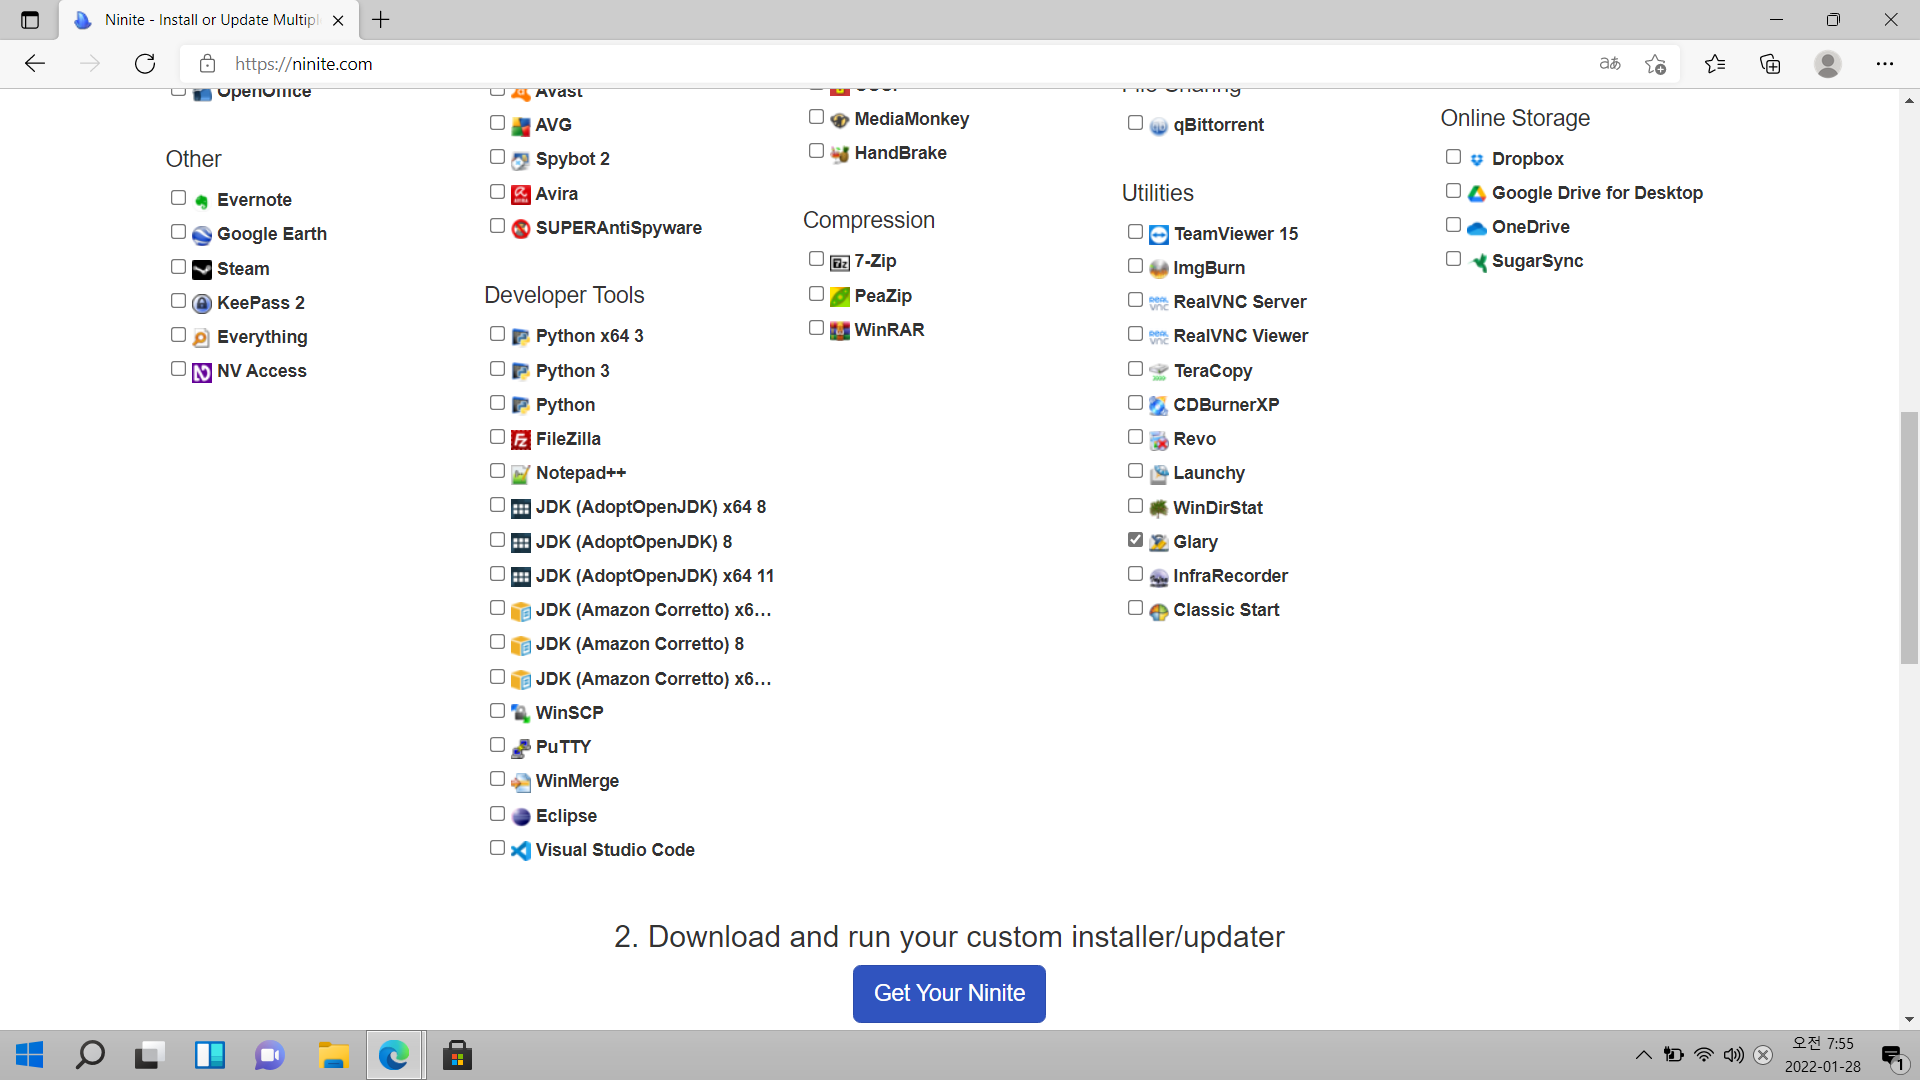Image resolution: width=1920 pixels, height=1080 pixels.
Task: Go back with the browser back arrow
Action: point(35,64)
